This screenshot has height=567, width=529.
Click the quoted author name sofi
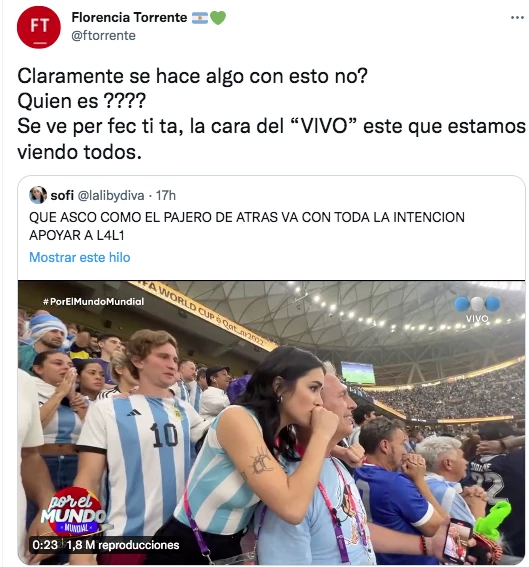click(62, 195)
